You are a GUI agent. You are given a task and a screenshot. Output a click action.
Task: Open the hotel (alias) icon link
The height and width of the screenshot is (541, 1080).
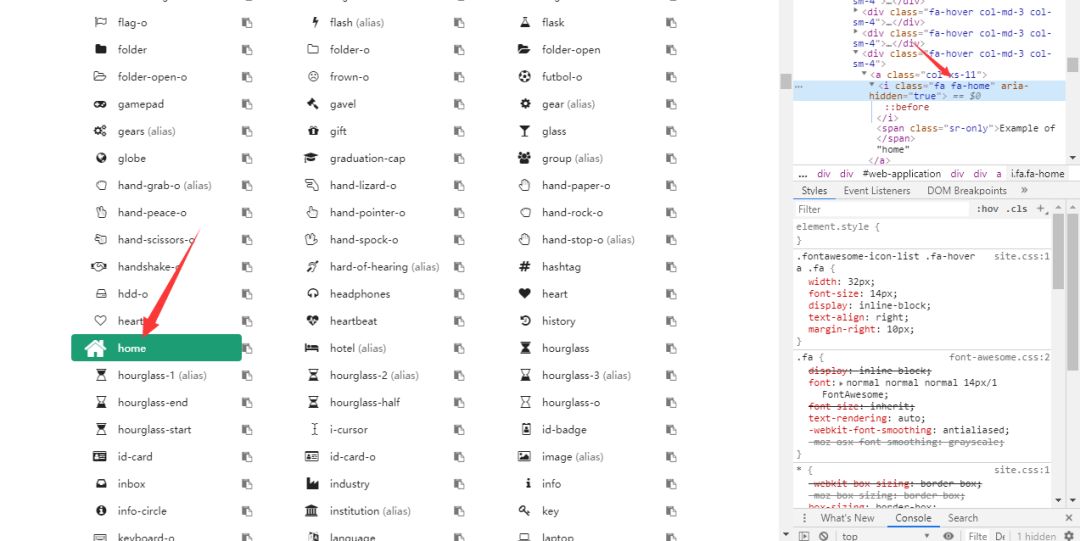357,348
